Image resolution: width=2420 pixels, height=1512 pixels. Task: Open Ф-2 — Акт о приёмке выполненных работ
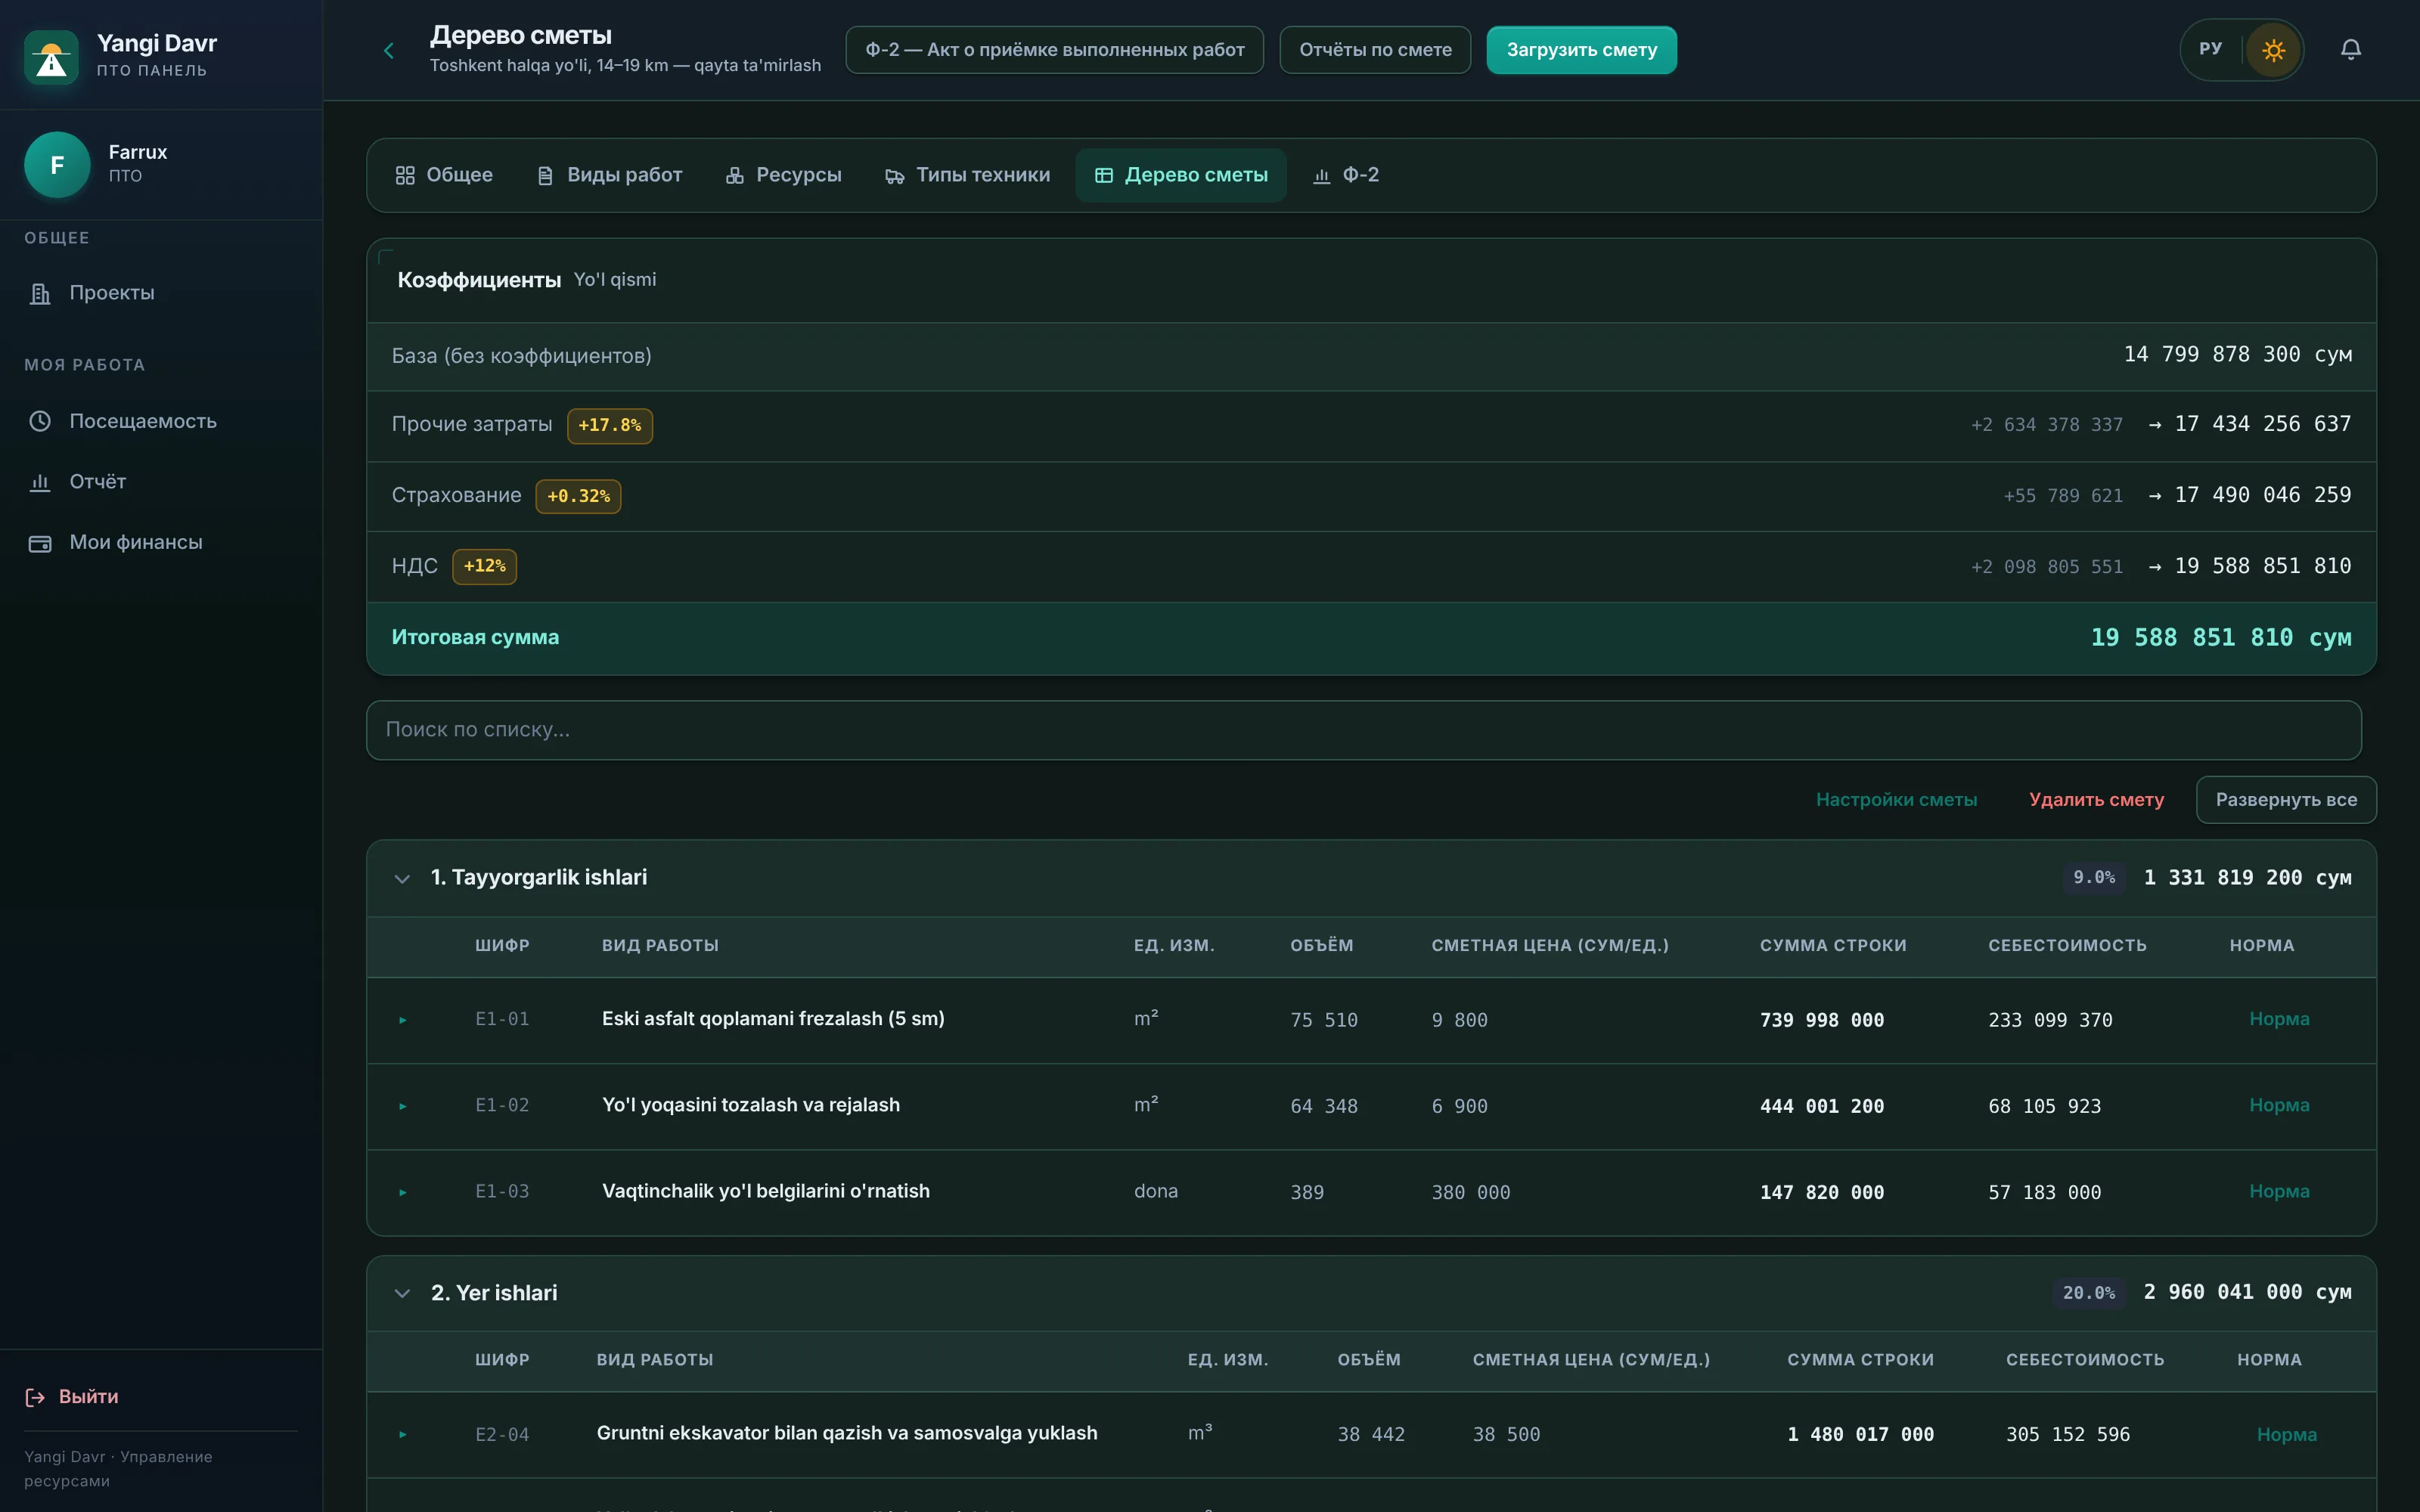1054,50
